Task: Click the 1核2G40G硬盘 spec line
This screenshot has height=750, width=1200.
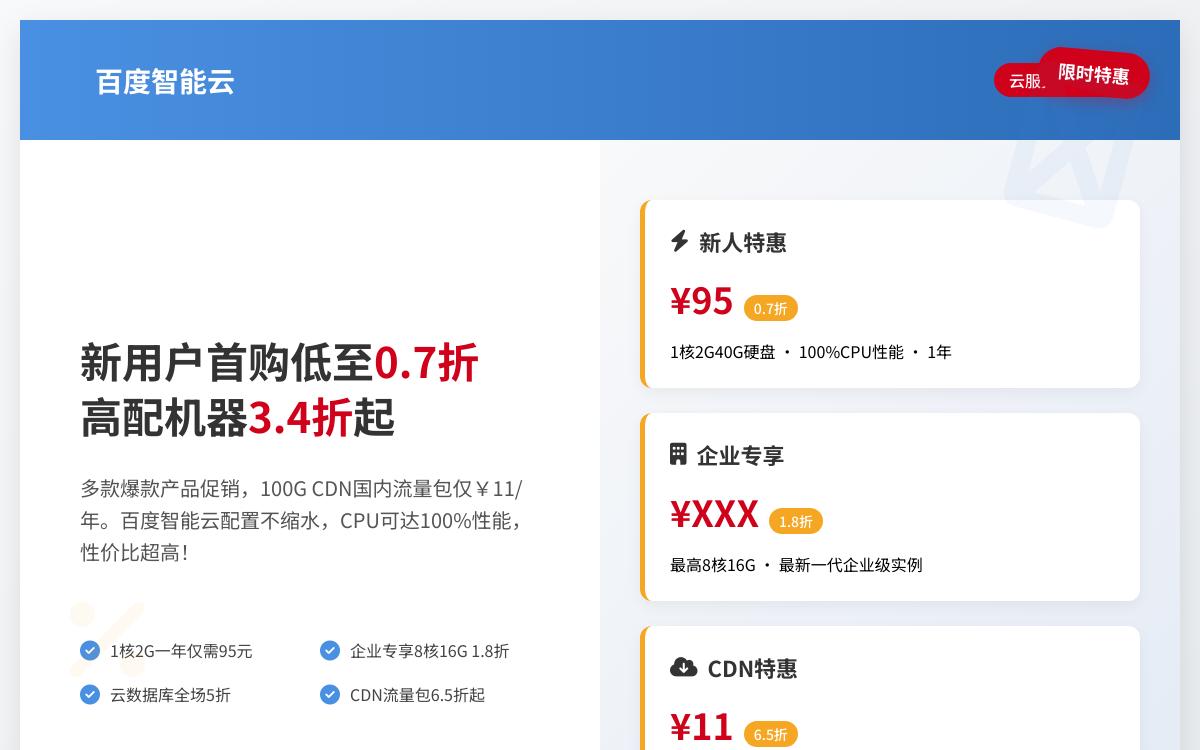Action: (811, 352)
